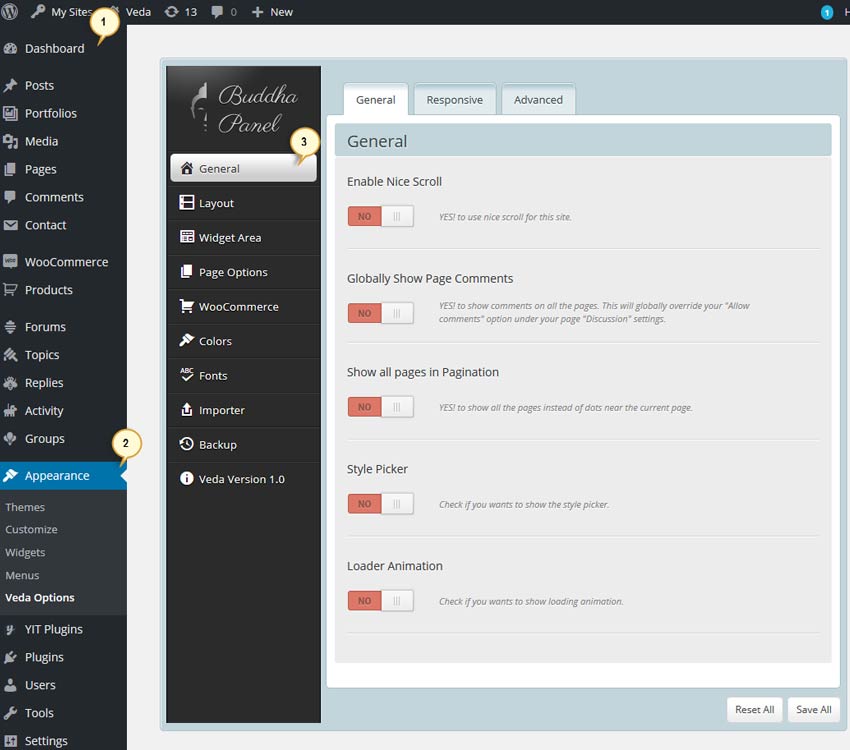Open the Importer panel
Image resolution: width=850 pixels, height=750 pixels.
(188, 410)
